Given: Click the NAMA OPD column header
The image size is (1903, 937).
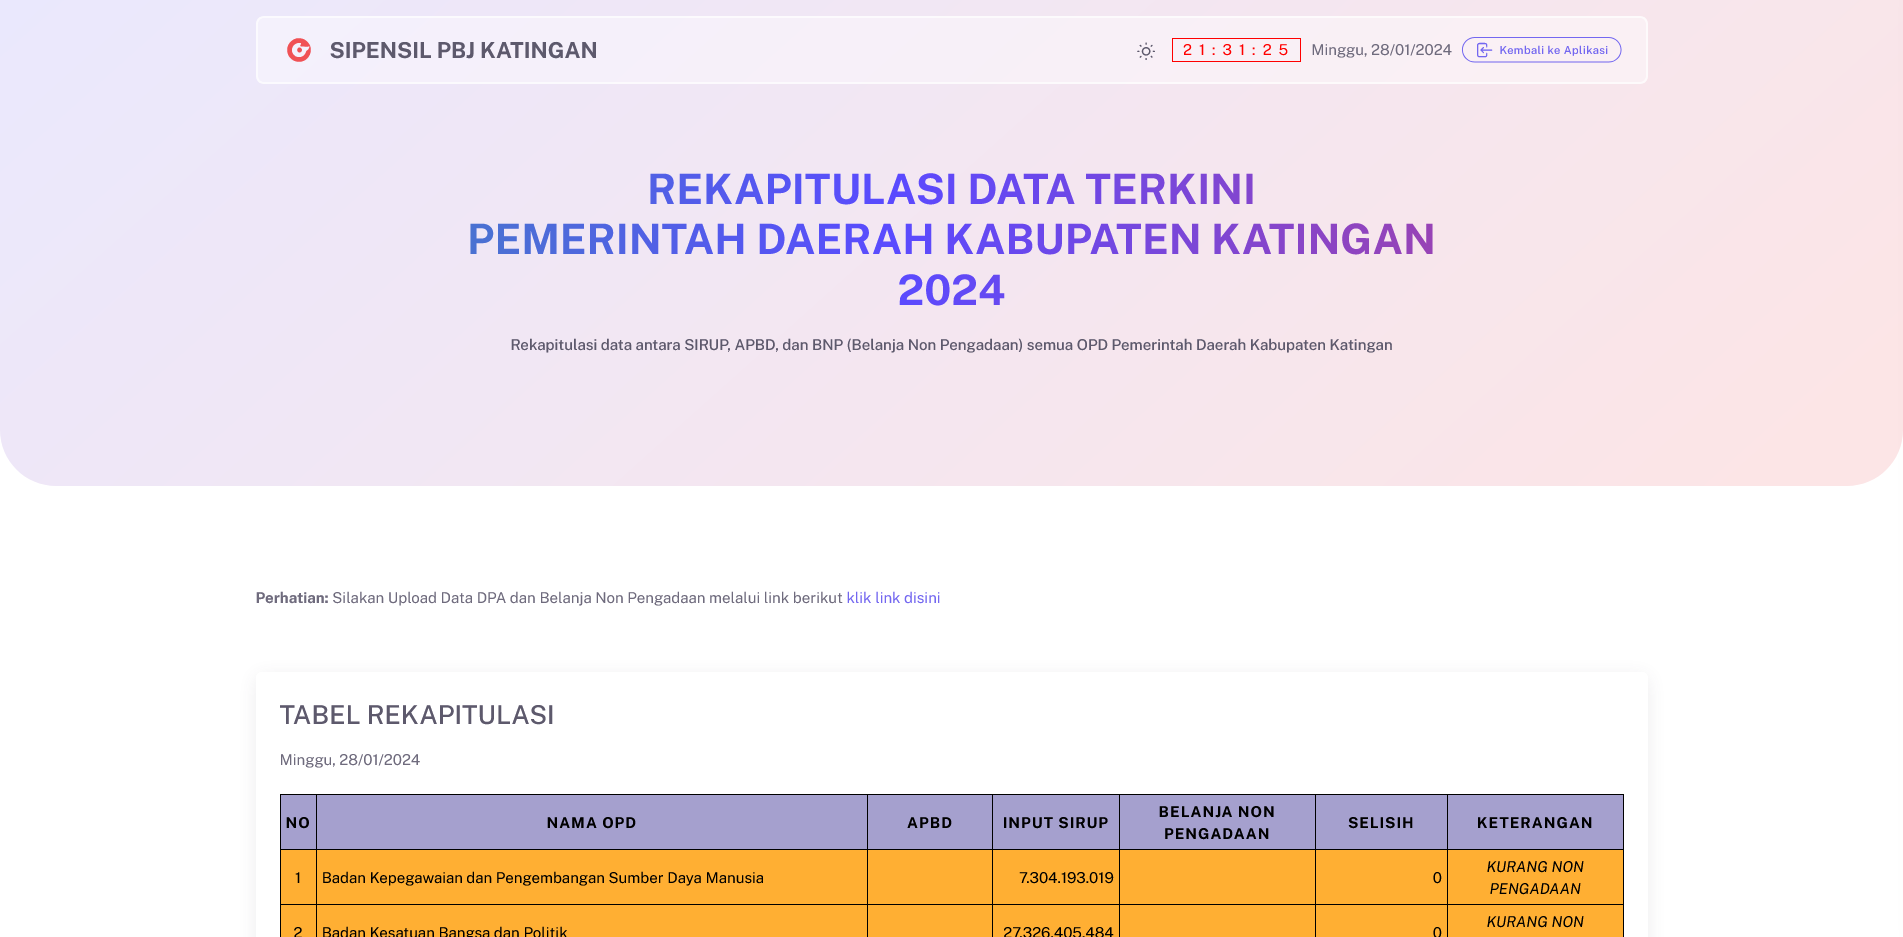Looking at the screenshot, I should click(x=591, y=823).
